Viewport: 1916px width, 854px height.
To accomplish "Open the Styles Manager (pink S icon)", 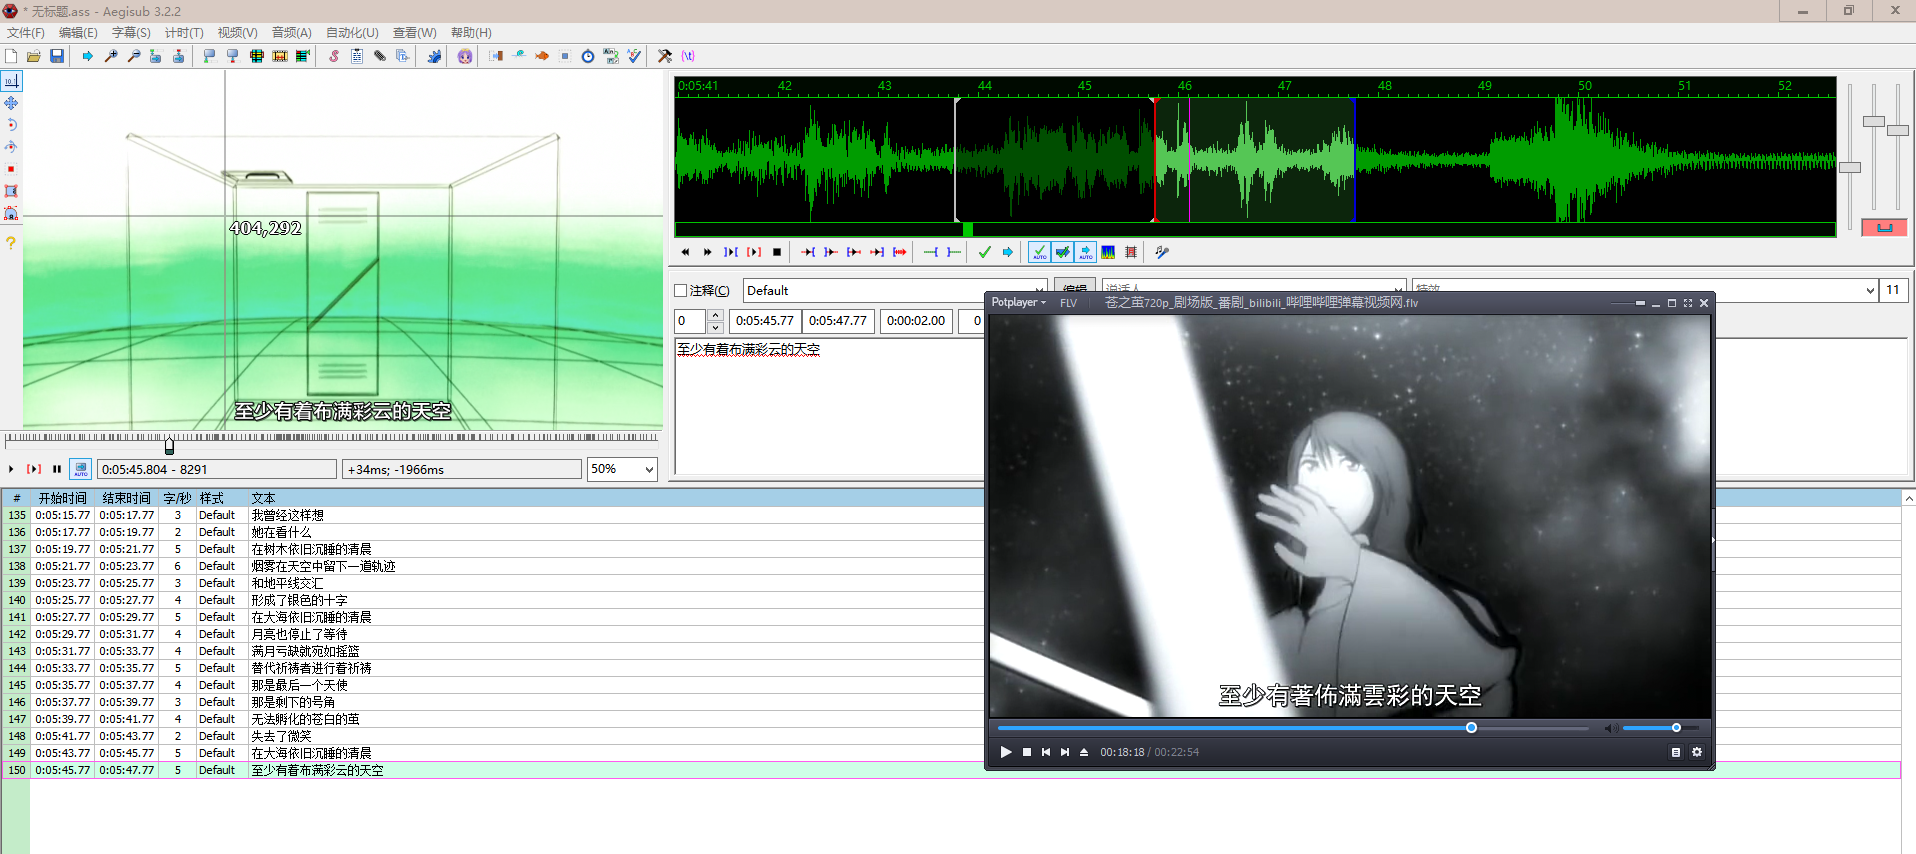I will tap(334, 56).
